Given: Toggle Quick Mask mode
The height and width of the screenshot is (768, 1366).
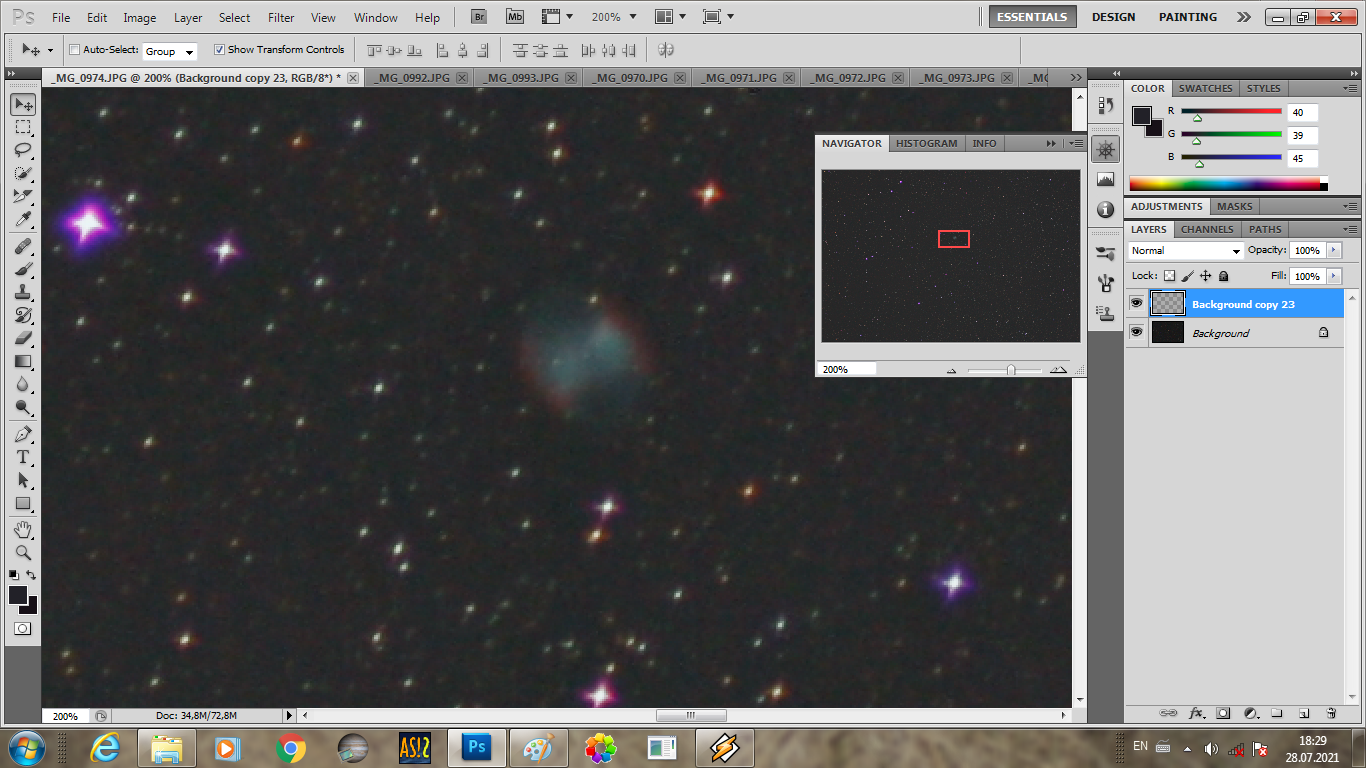Looking at the screenshot, I should pyautogui.click(x=22, y=628).
